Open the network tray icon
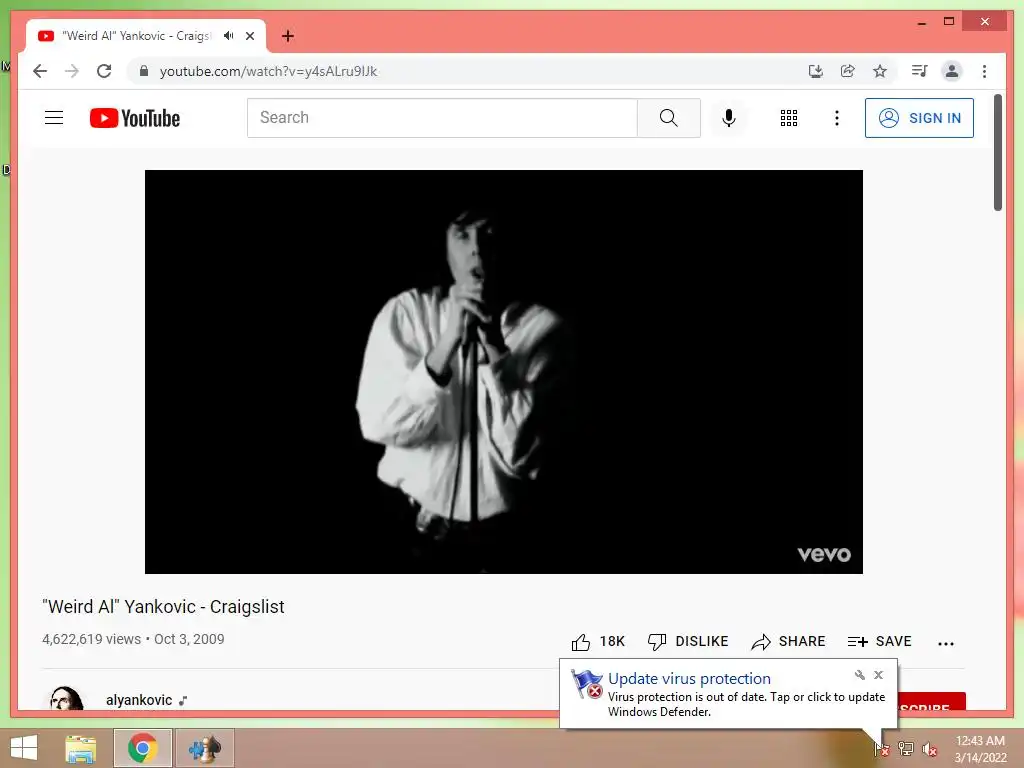Viewport: 1024px width, 768px height. click(906, 748)
